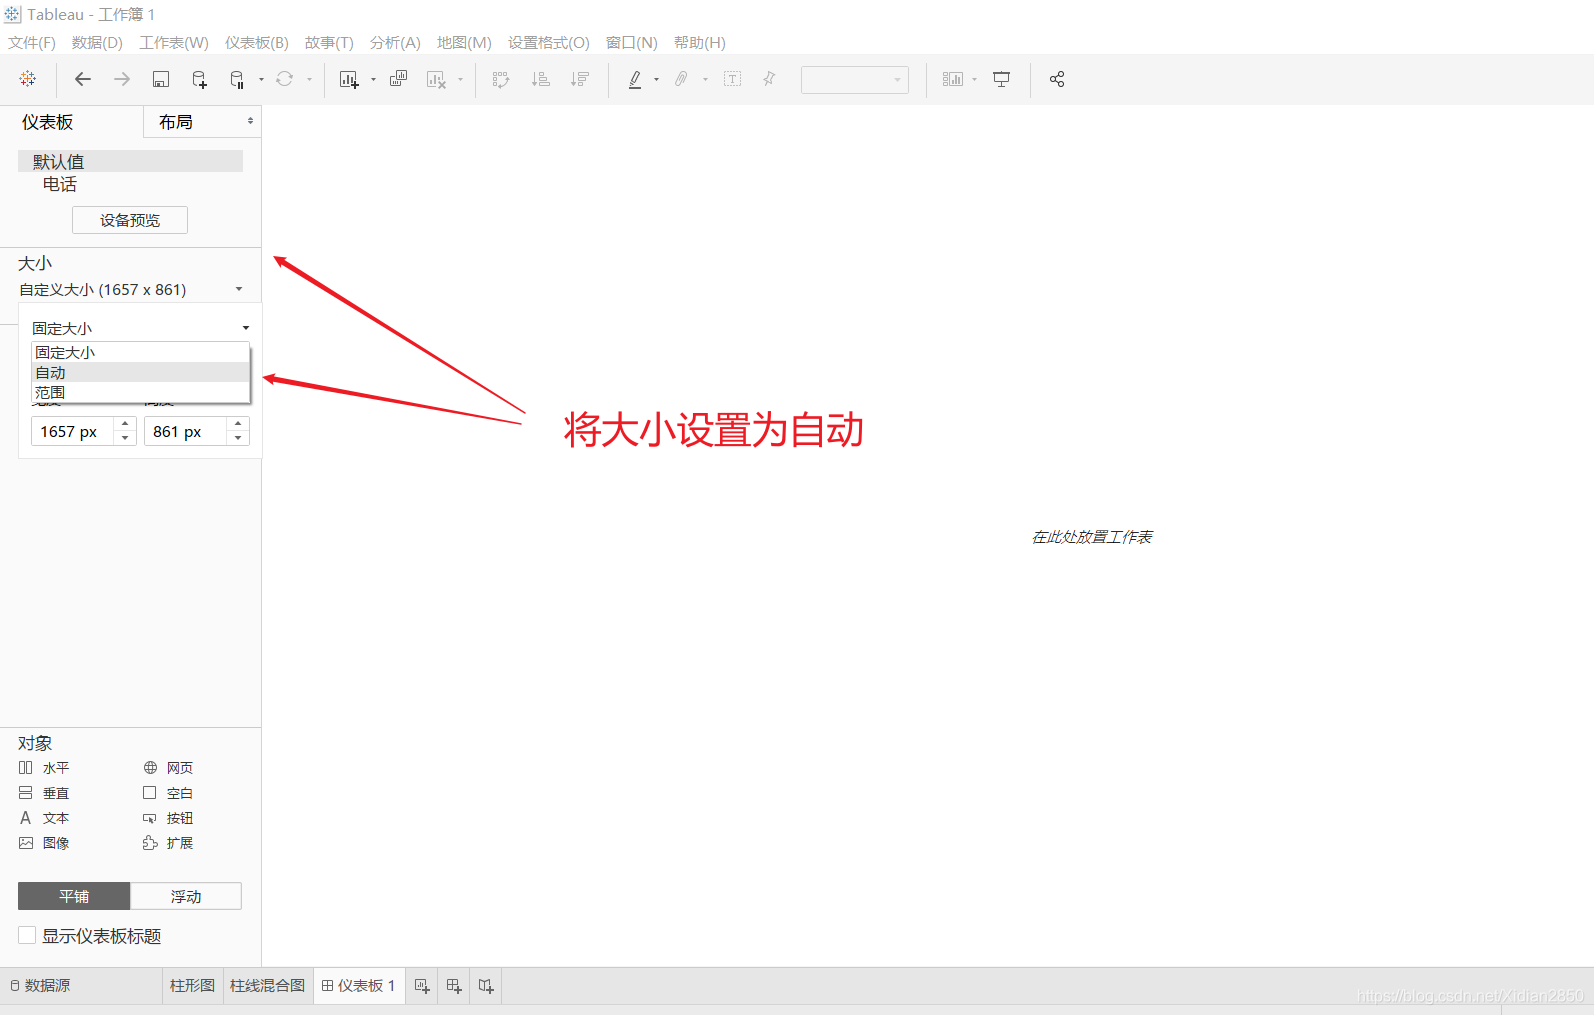Open the 数据(D) menu

pyautogui.click(x=97, y=43)
